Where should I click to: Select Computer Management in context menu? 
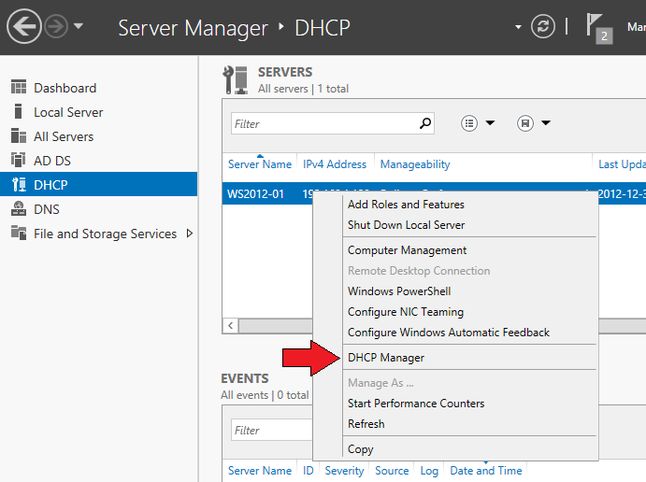(x=407, y=250)
